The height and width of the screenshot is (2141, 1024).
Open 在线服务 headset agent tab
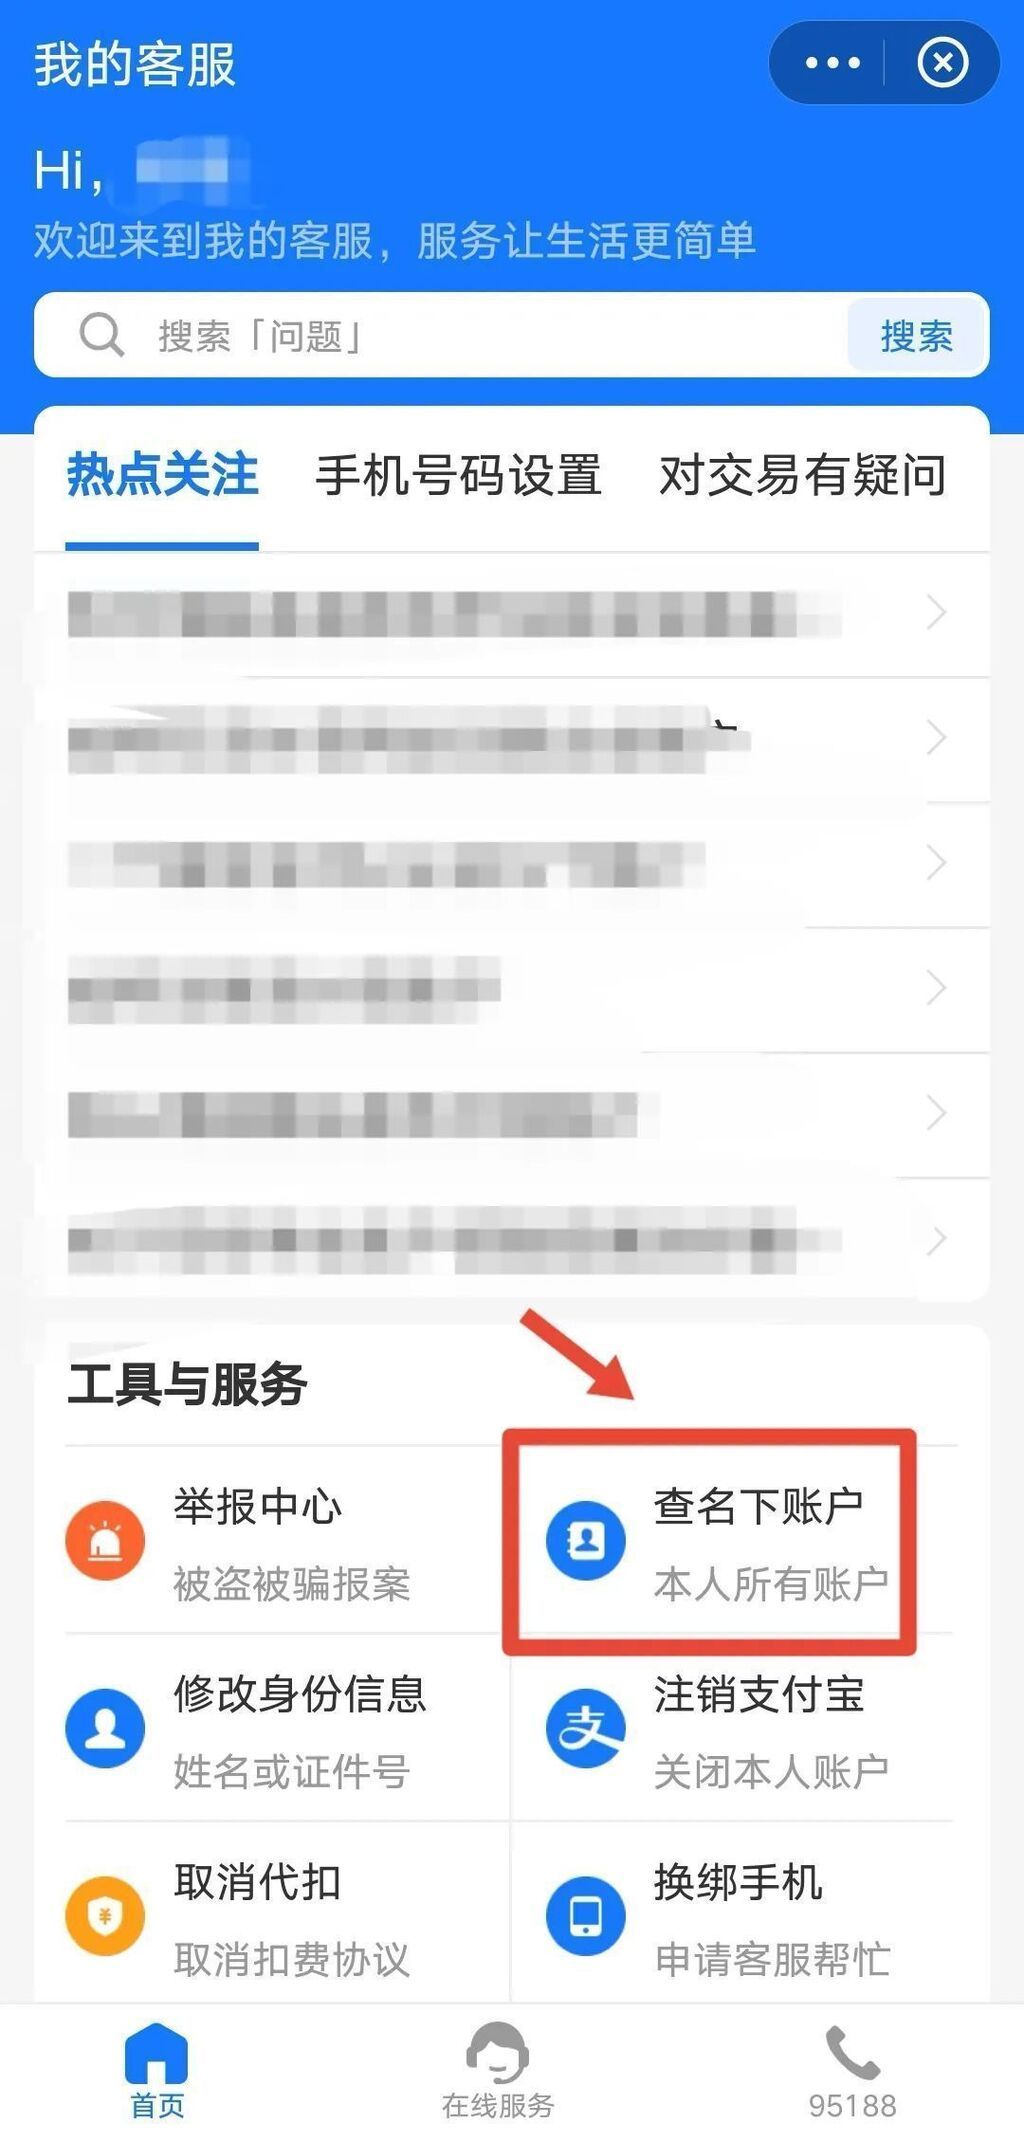click(497, 2068)
